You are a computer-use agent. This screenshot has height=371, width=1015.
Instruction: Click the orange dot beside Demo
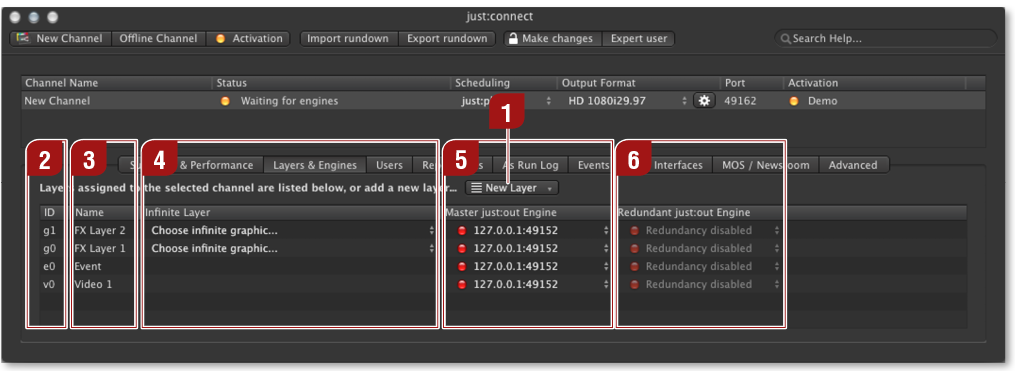tap(794, 102)
